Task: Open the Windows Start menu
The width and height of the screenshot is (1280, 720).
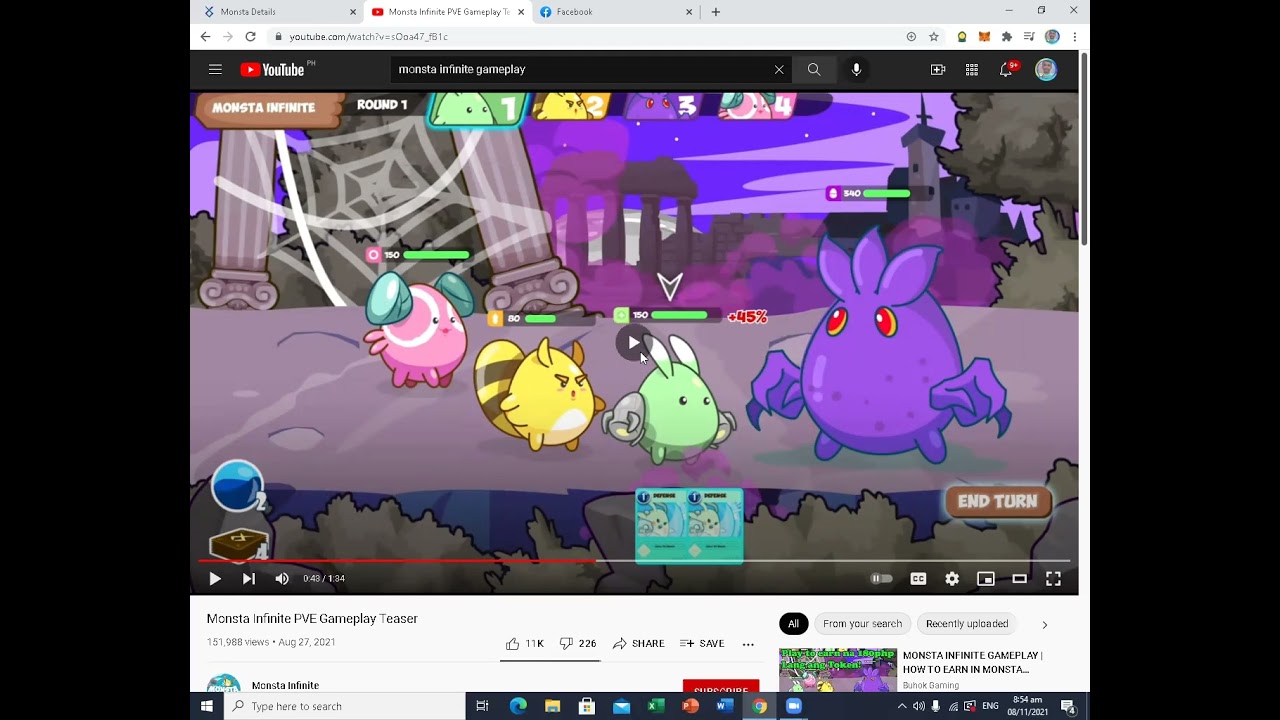Action: [207, 706]
